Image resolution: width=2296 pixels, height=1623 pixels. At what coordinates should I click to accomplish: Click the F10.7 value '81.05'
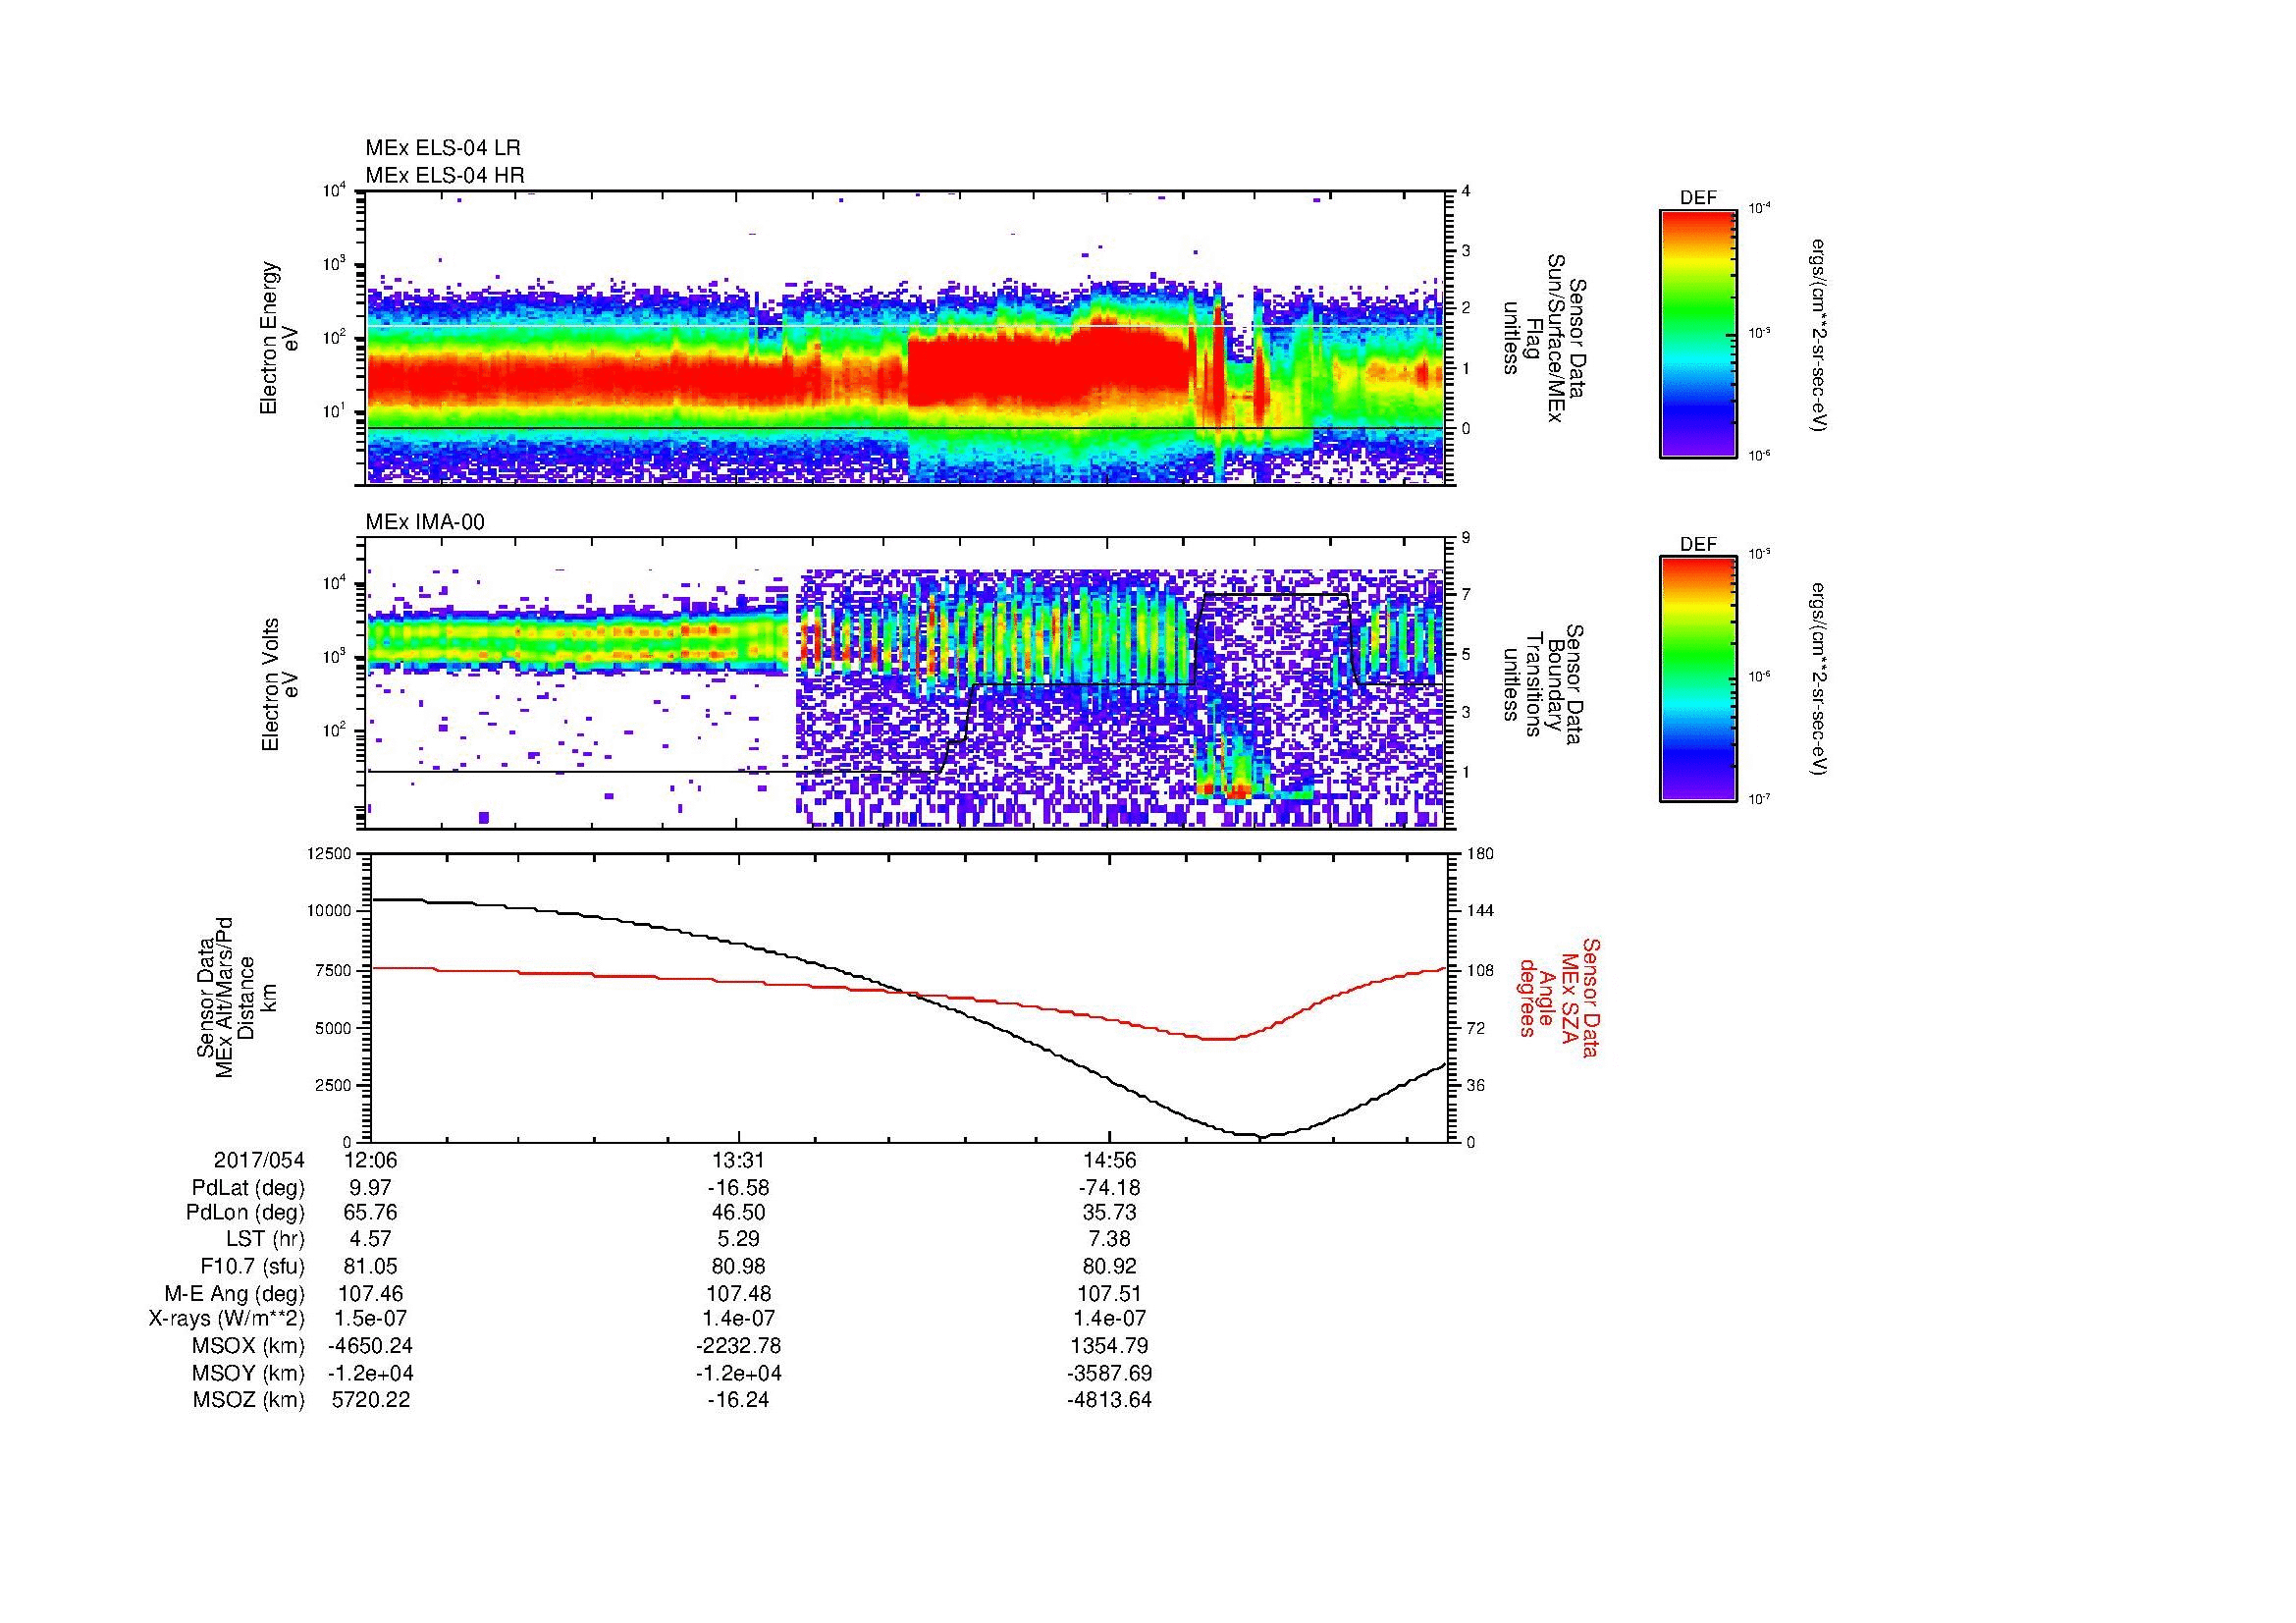[370, 1267]
